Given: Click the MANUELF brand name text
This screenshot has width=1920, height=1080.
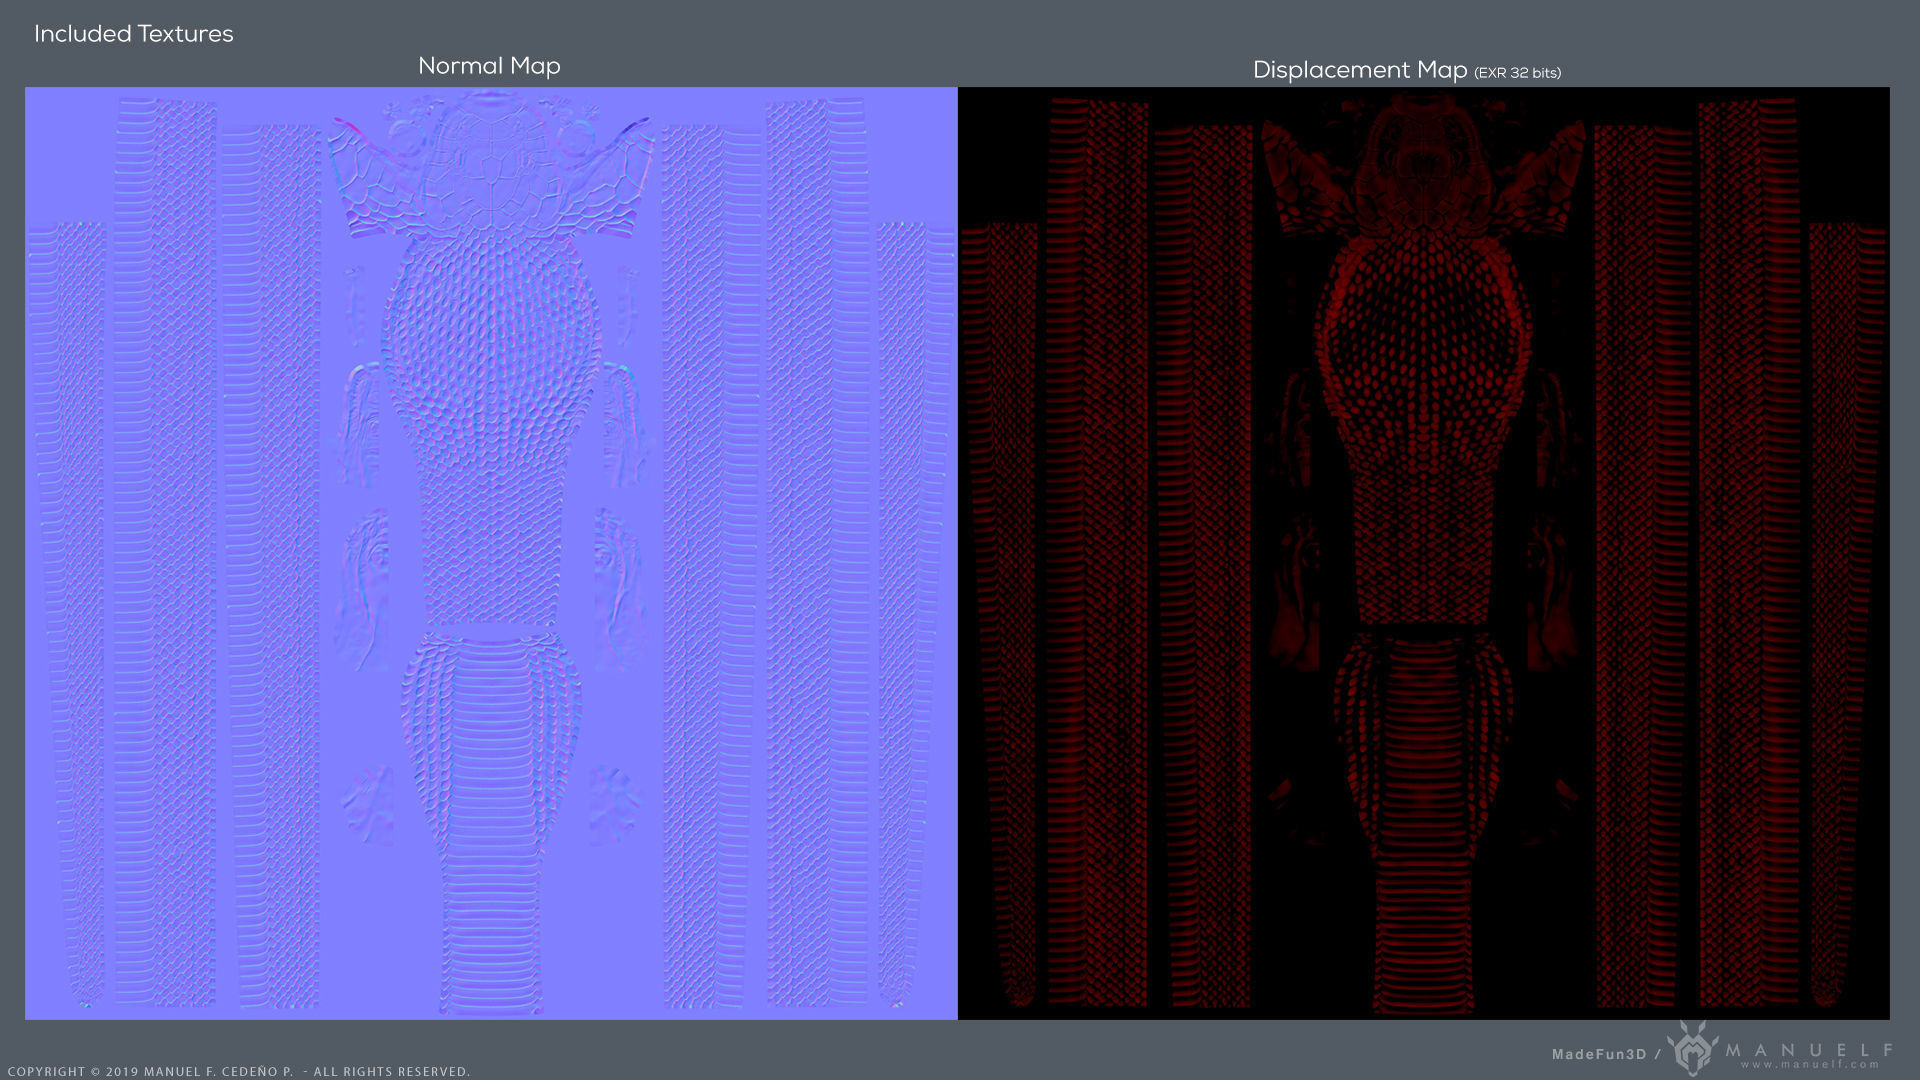Looking at the screenshot, I should [1809, 1049].
